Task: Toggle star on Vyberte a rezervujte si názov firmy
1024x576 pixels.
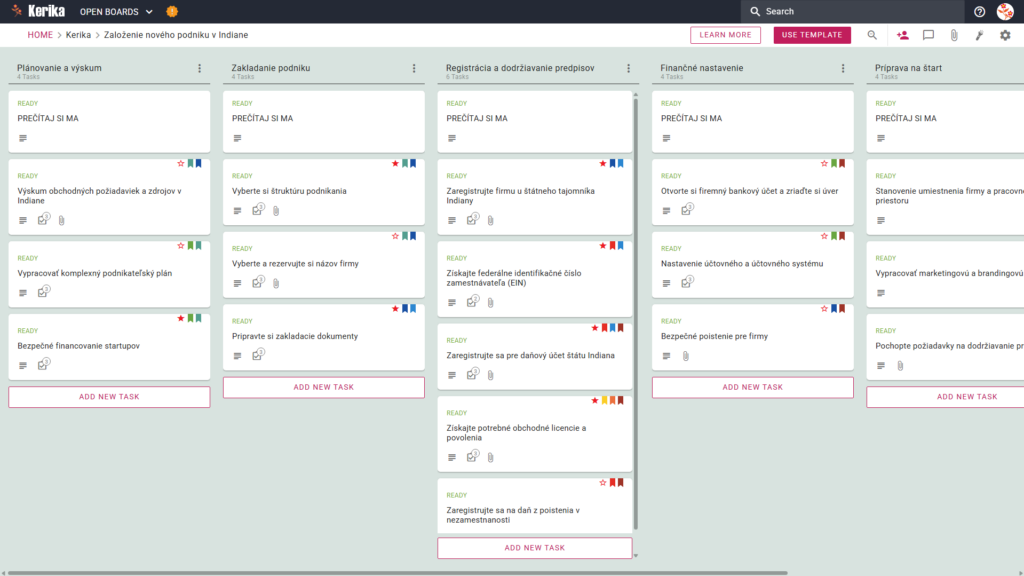Action: pos(395,236)
